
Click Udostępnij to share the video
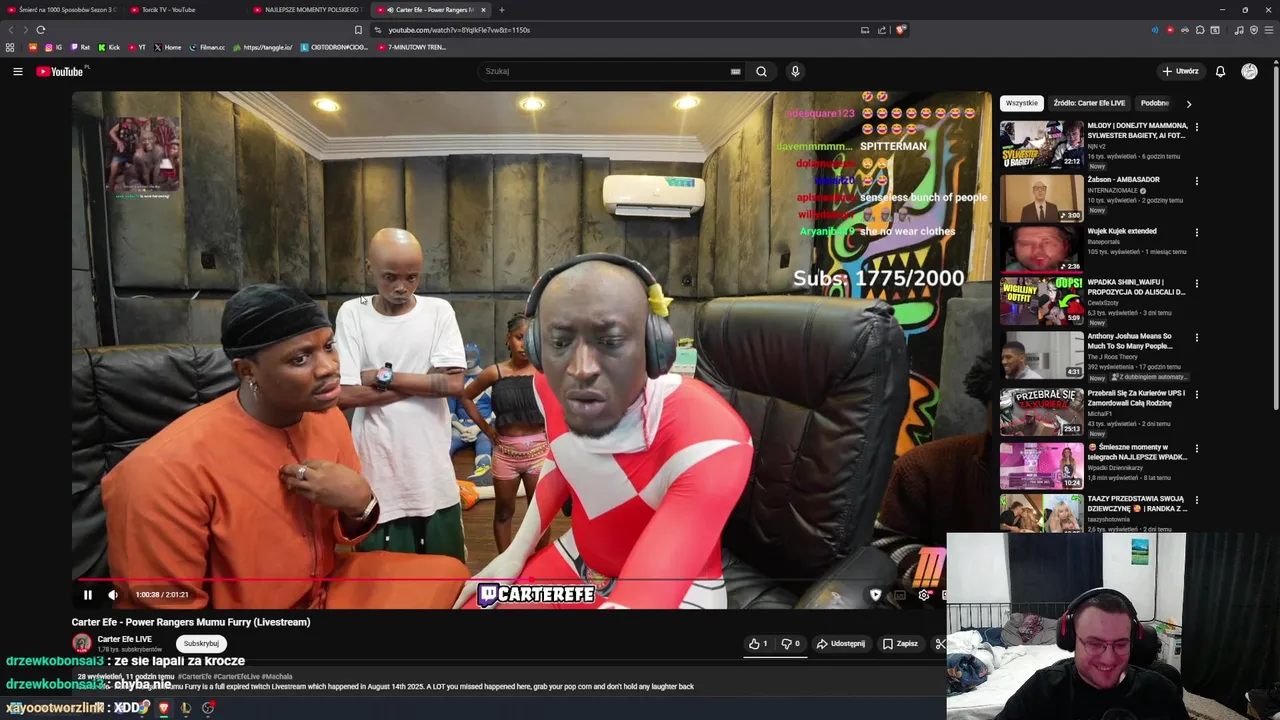(841, 644)
